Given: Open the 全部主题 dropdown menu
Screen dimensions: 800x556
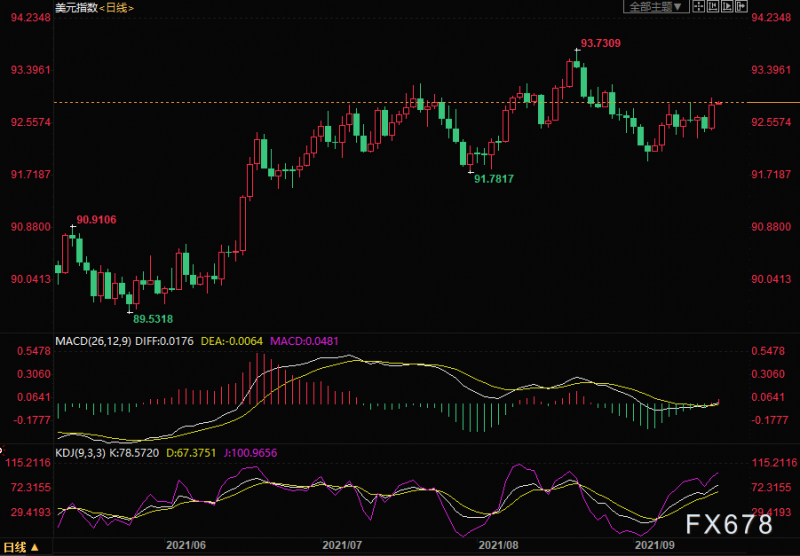Looking at the screenshot, I should pos(656,7).
